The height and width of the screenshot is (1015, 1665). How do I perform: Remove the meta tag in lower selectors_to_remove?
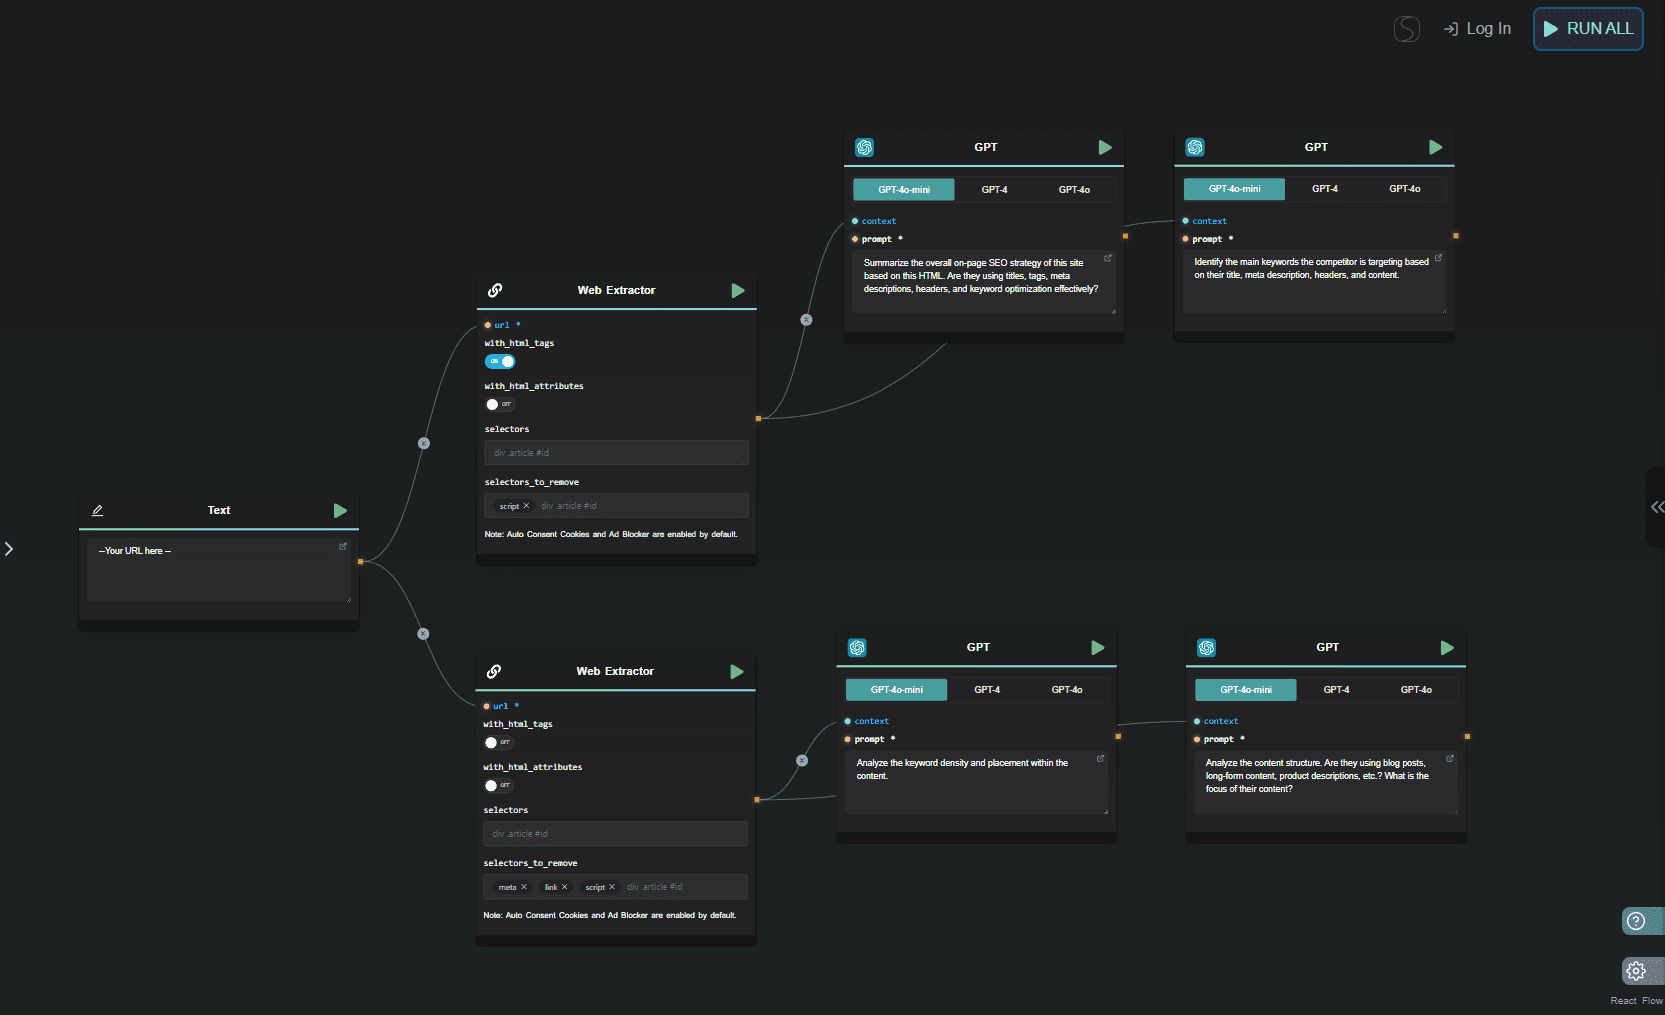[x=524, y=887]
